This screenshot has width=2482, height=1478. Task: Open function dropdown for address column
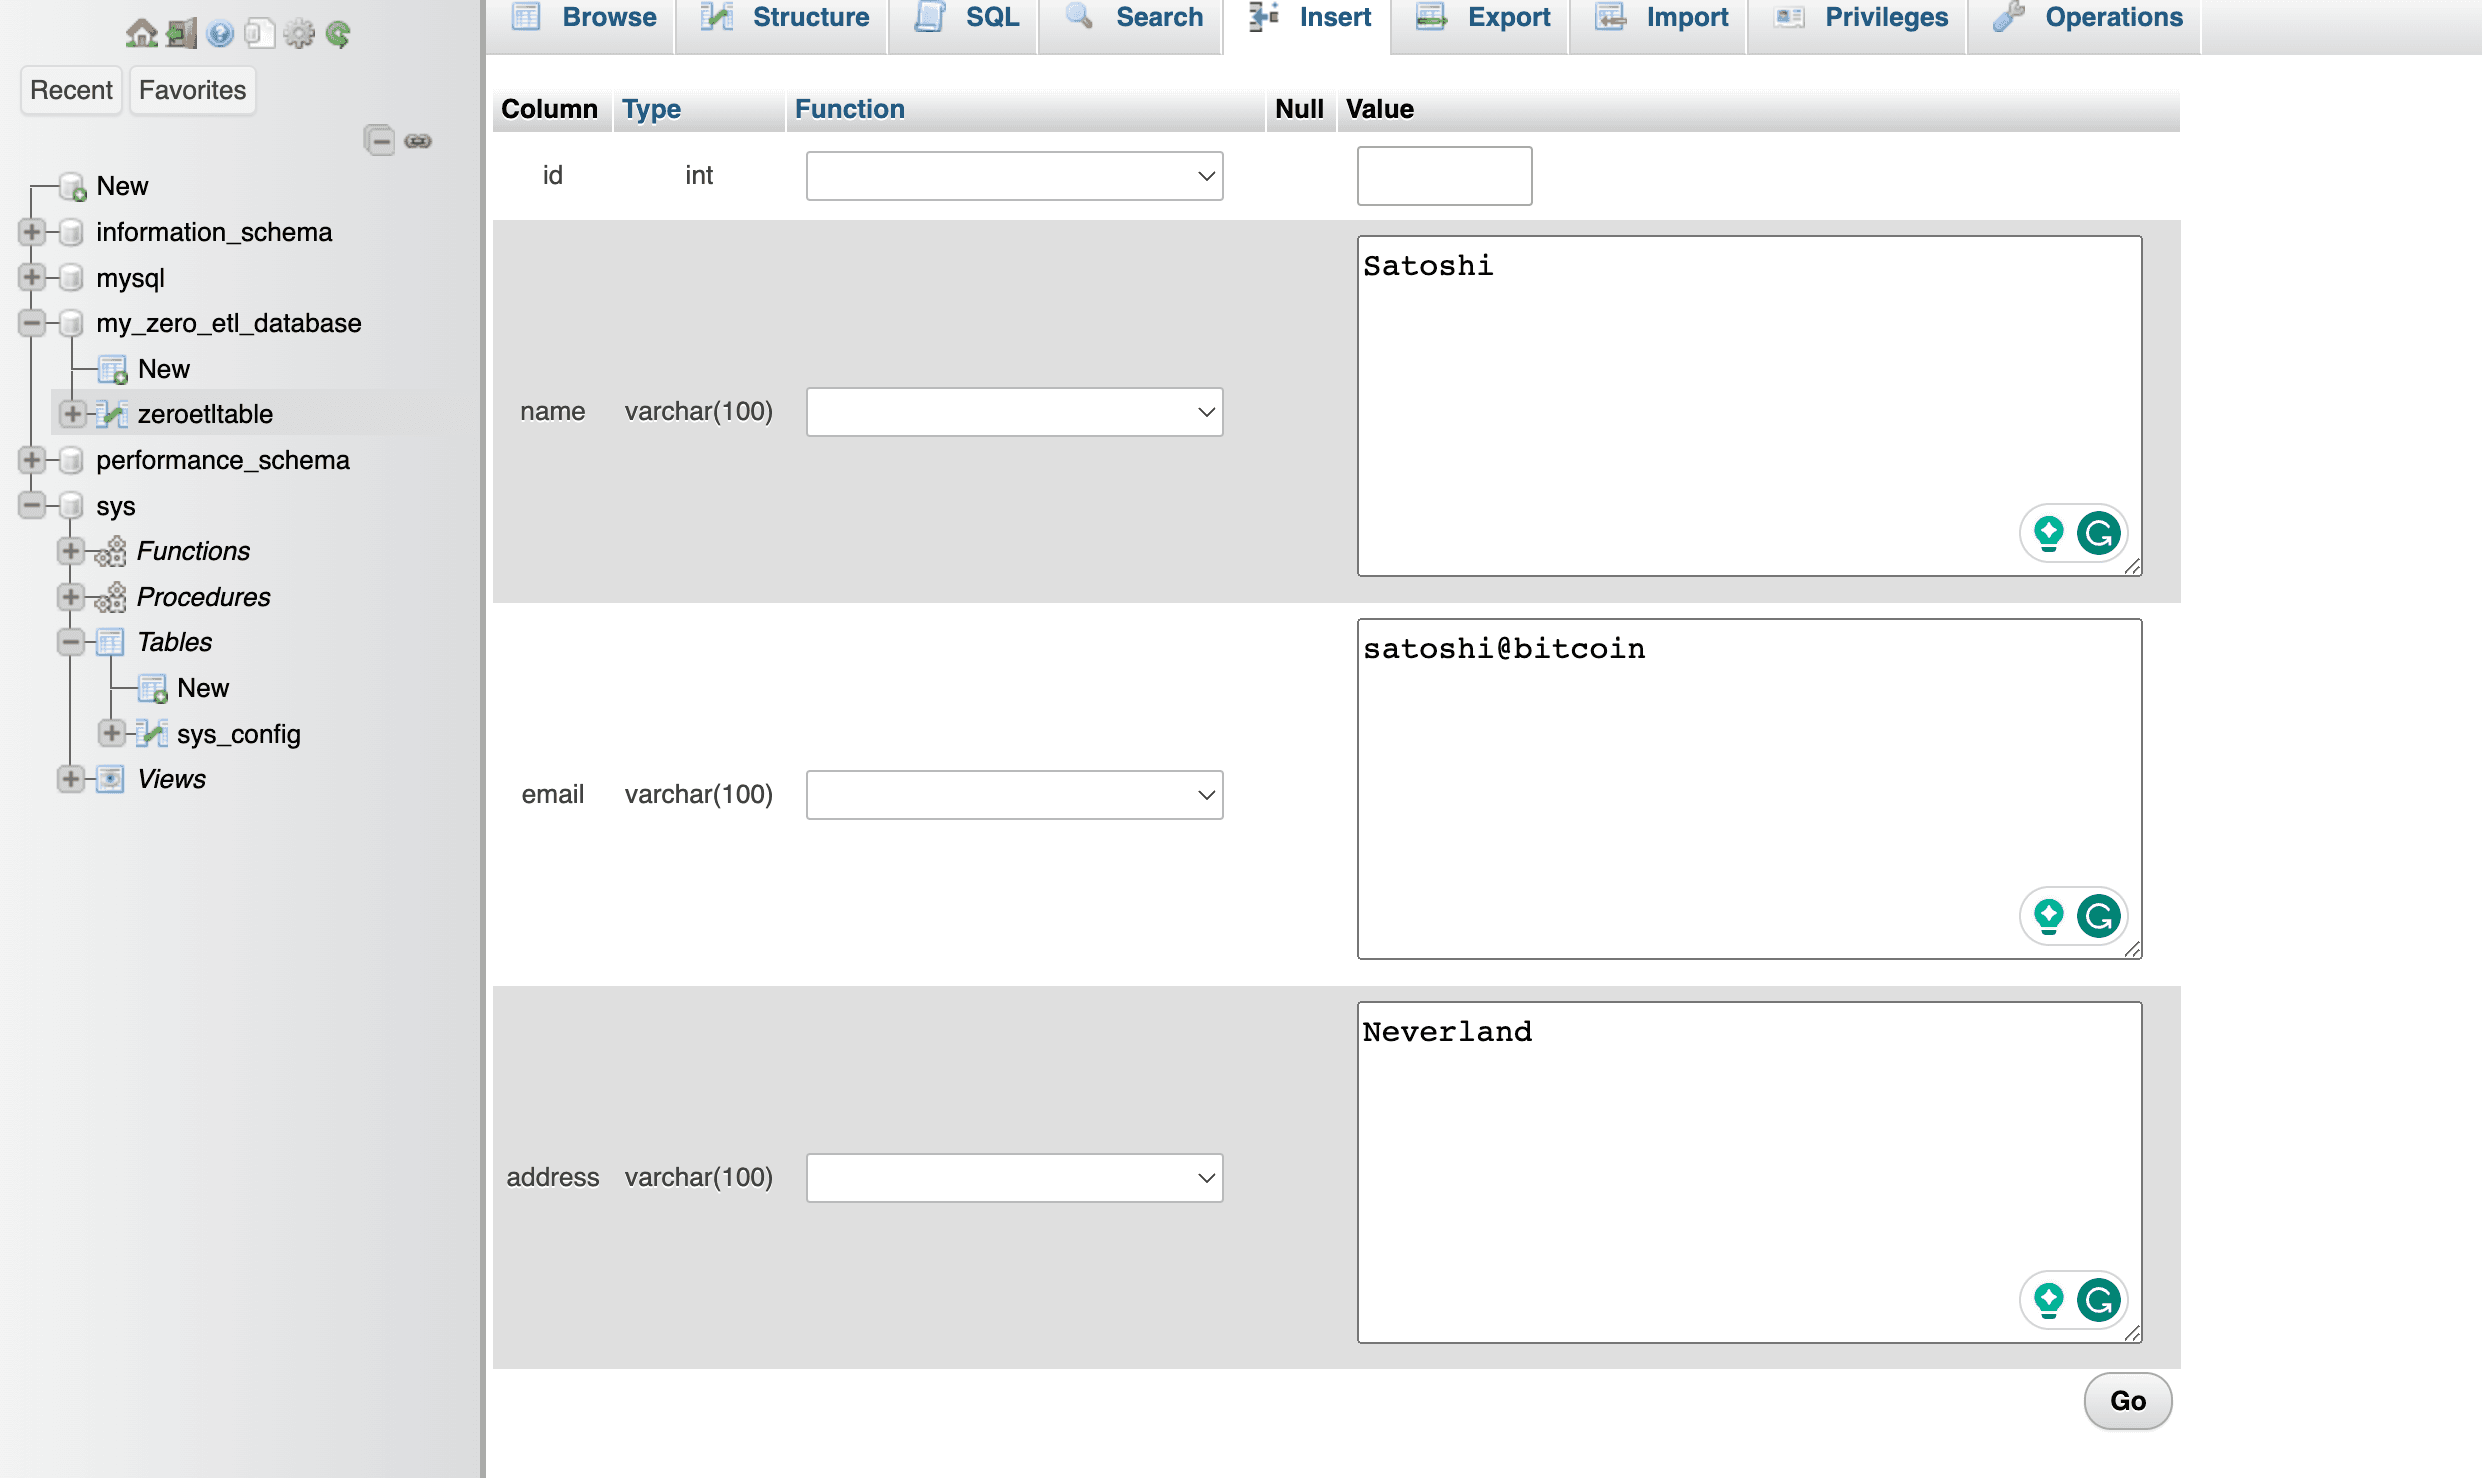pos(1014,1178)
